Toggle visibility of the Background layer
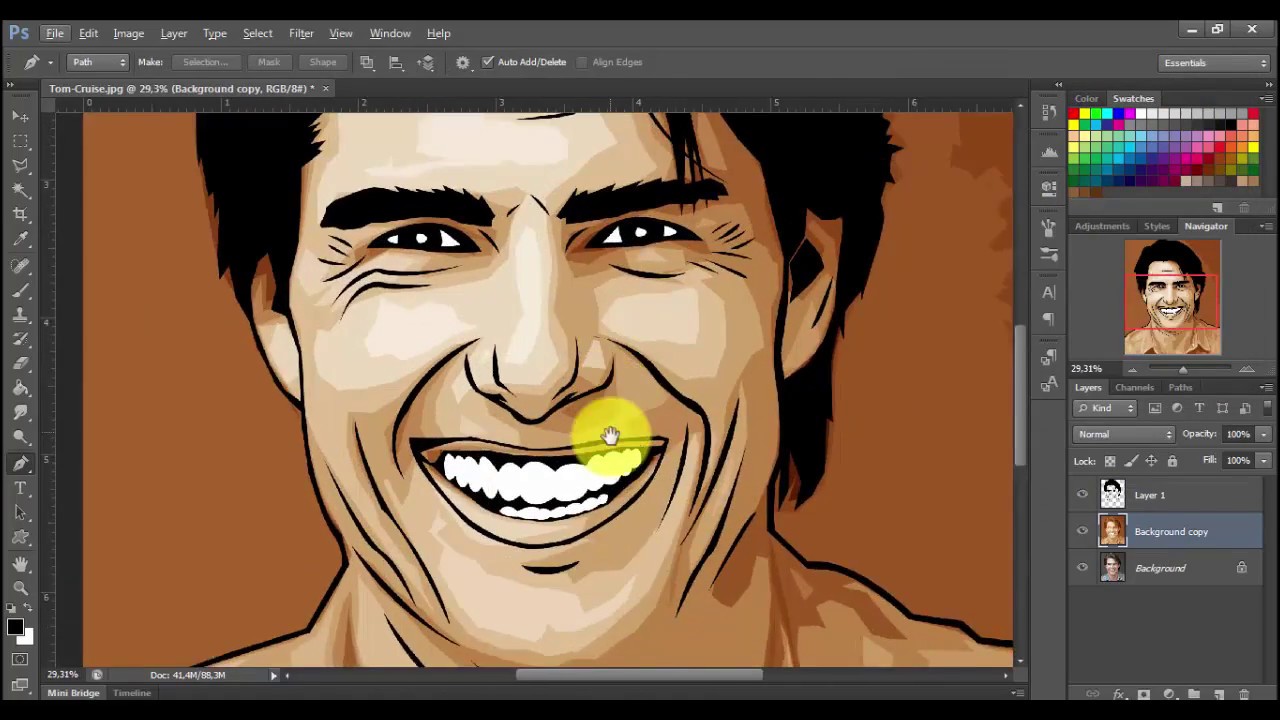The height and width of the screenshot is (720, 1280). 1082,568
